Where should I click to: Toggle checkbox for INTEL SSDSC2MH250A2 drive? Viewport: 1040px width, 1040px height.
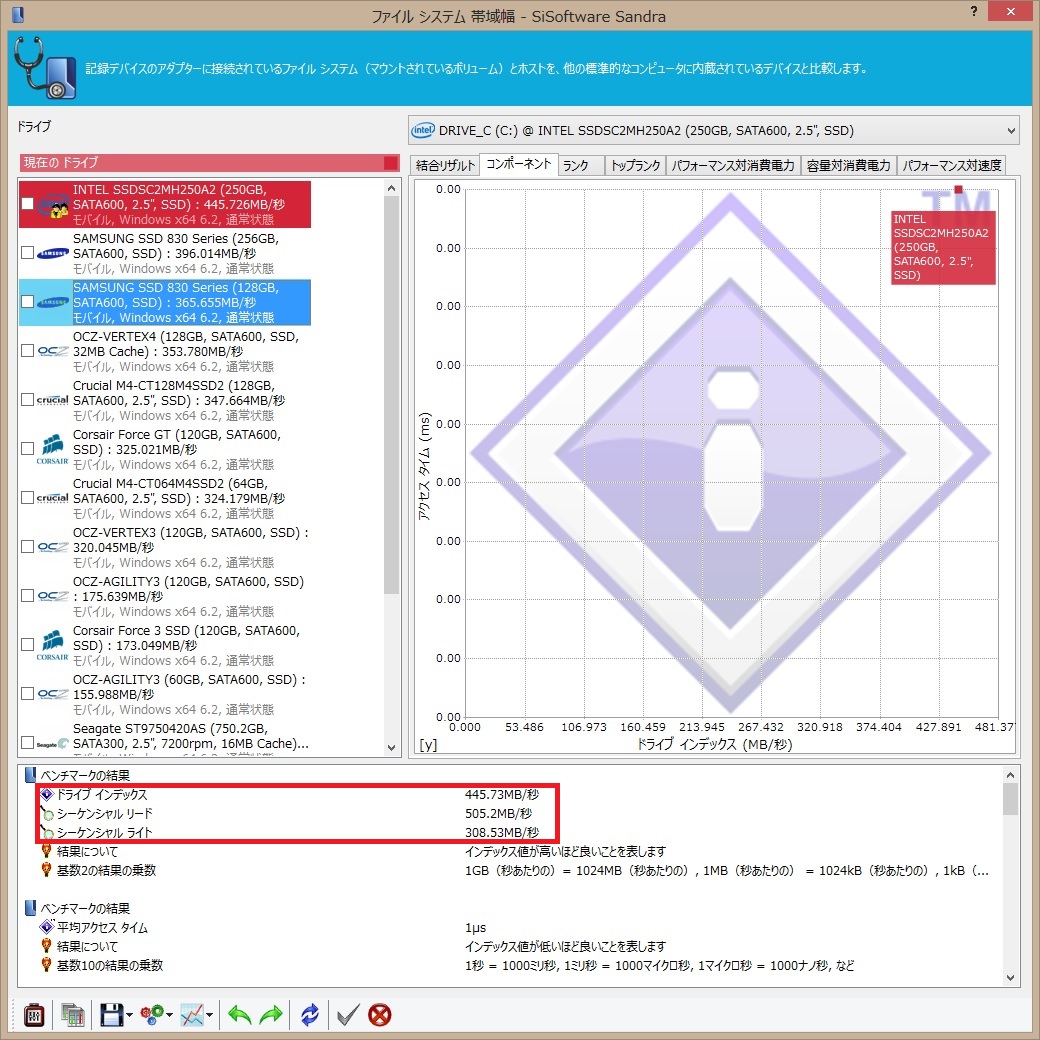(27, 204)
